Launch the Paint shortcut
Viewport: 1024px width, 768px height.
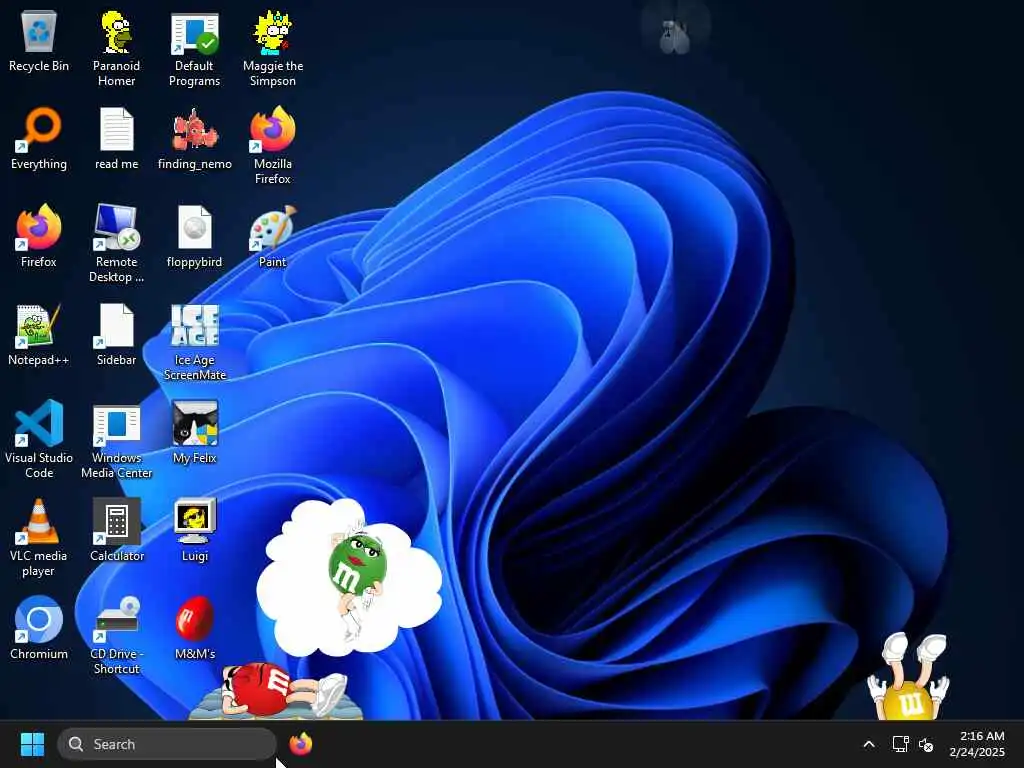(x=273, y=236)
